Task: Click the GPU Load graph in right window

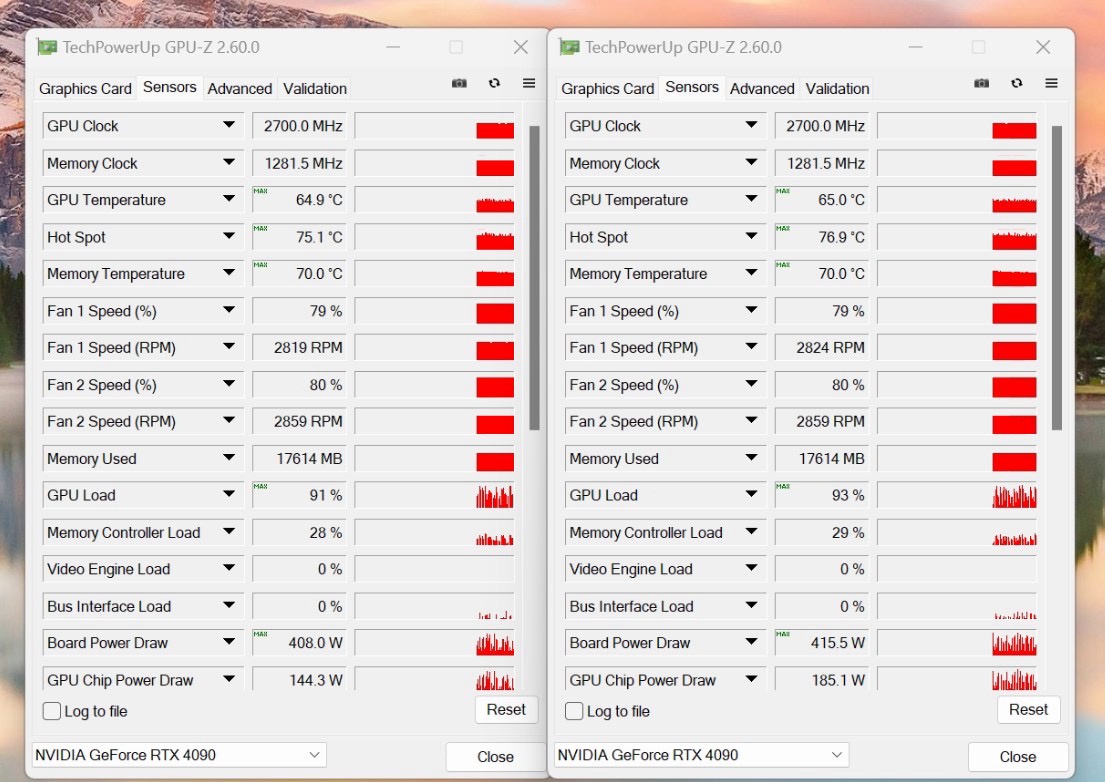Action: coord(957,496)
